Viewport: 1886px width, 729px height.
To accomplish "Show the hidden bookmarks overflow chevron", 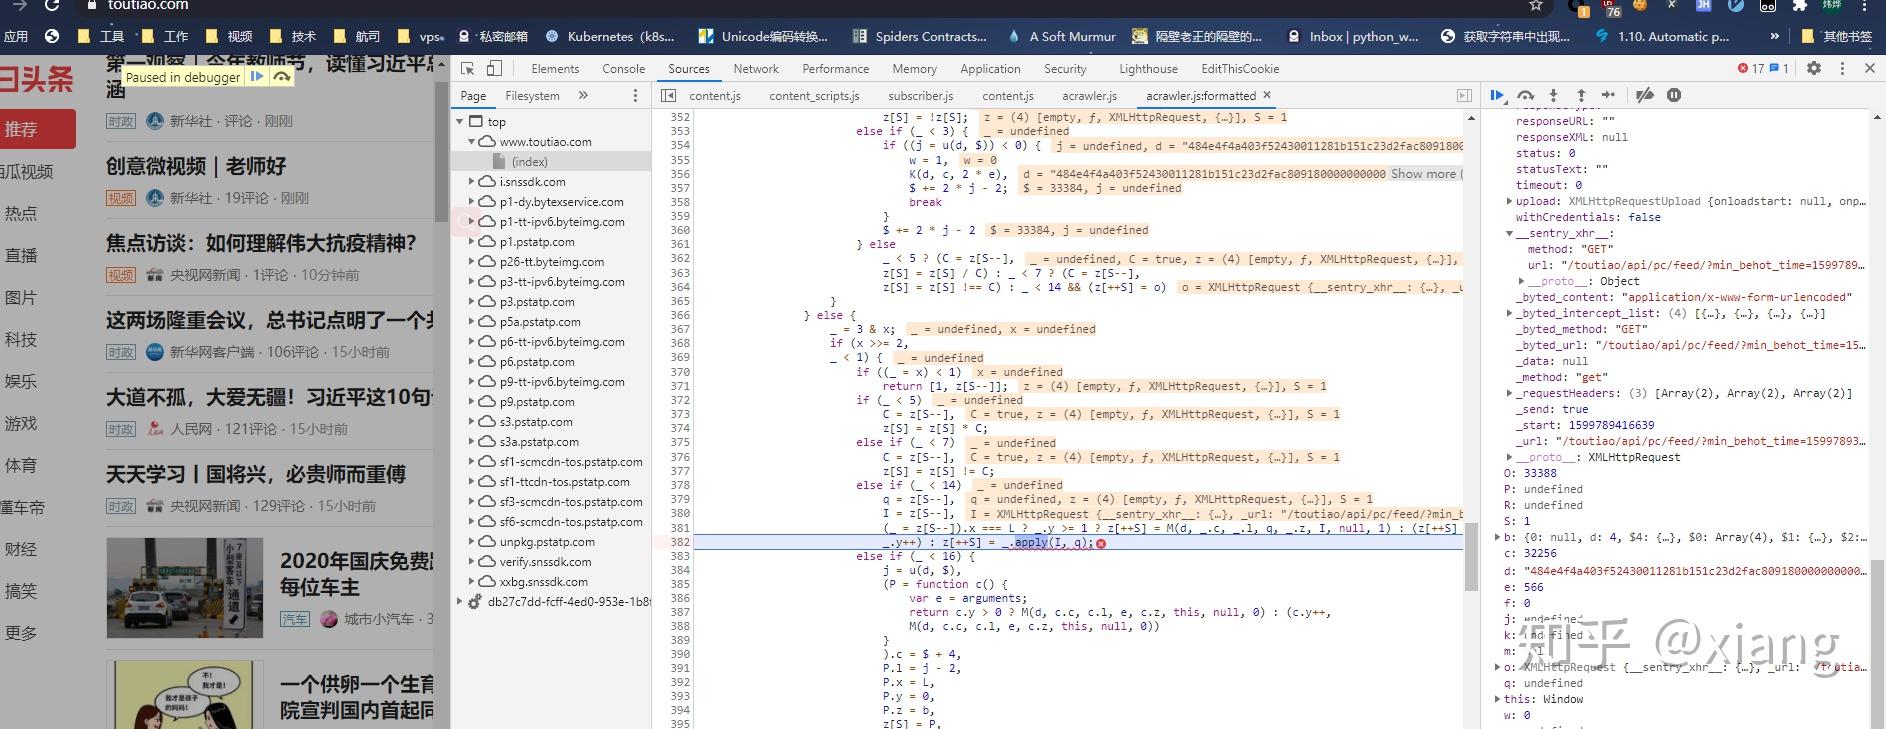I will pos(1775,36).
